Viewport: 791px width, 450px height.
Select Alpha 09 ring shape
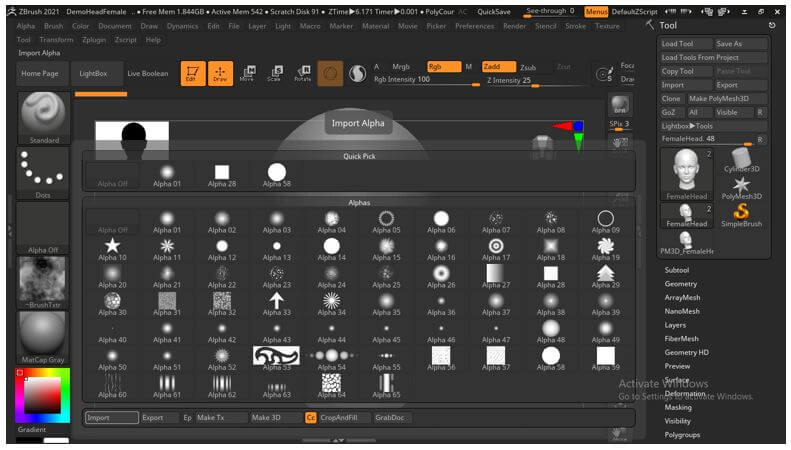605,222
